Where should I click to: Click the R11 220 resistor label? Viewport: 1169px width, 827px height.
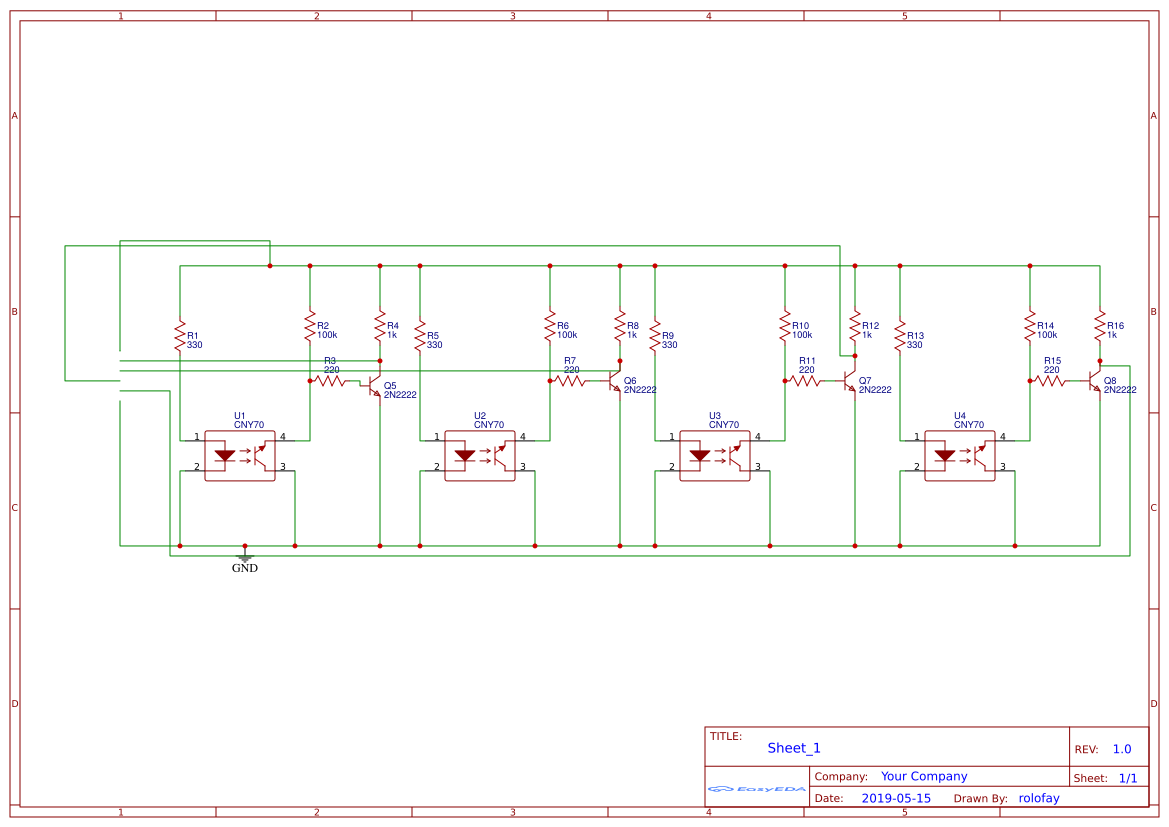[x=808, y=364]
